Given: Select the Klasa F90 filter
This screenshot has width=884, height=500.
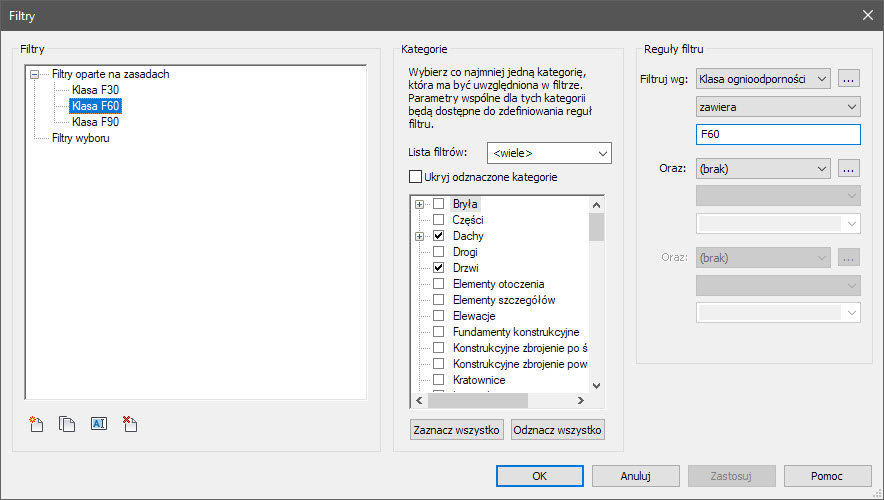Looking at the screenshot, I should pos(95,122).
